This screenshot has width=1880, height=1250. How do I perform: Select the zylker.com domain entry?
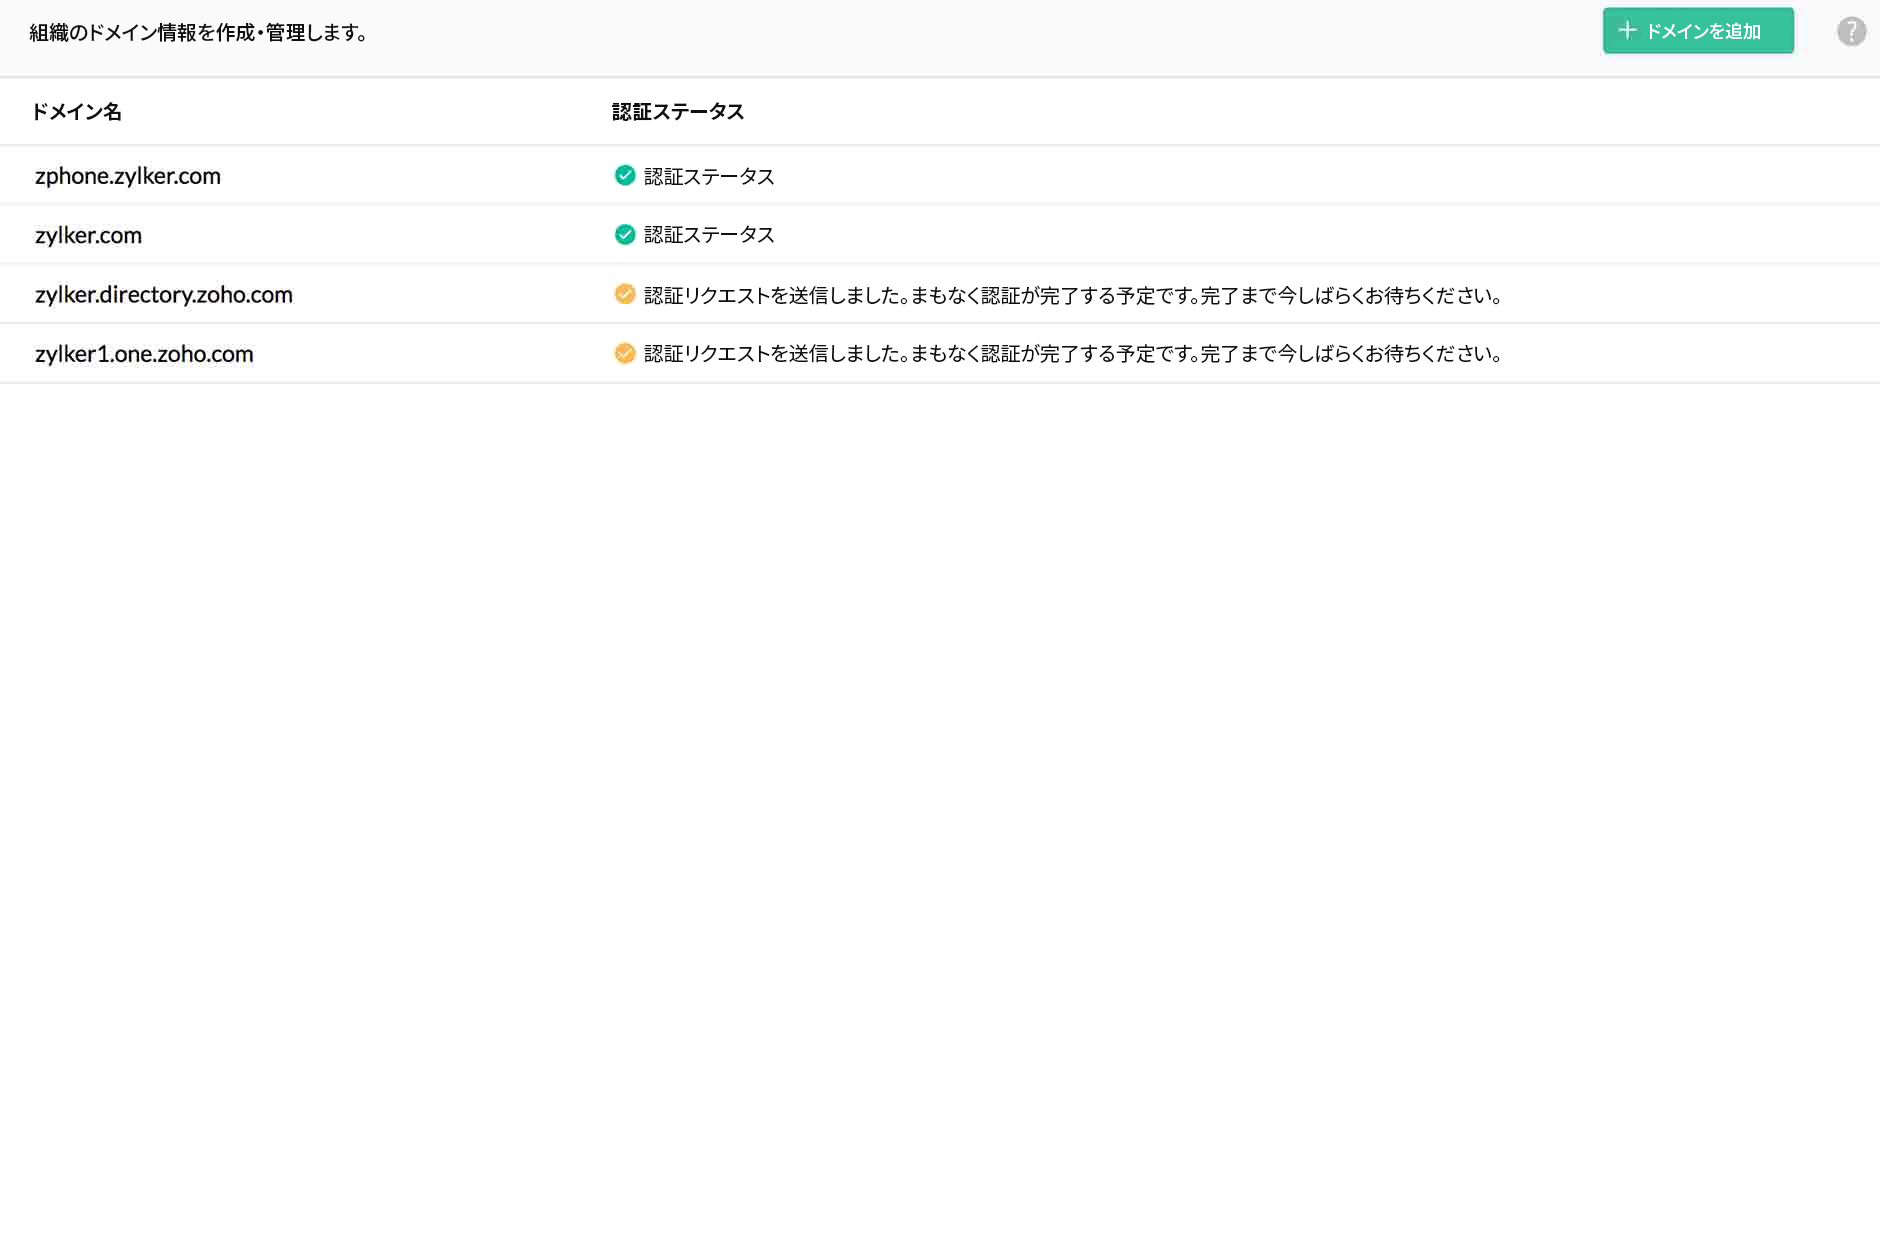(x=88, y=234)
